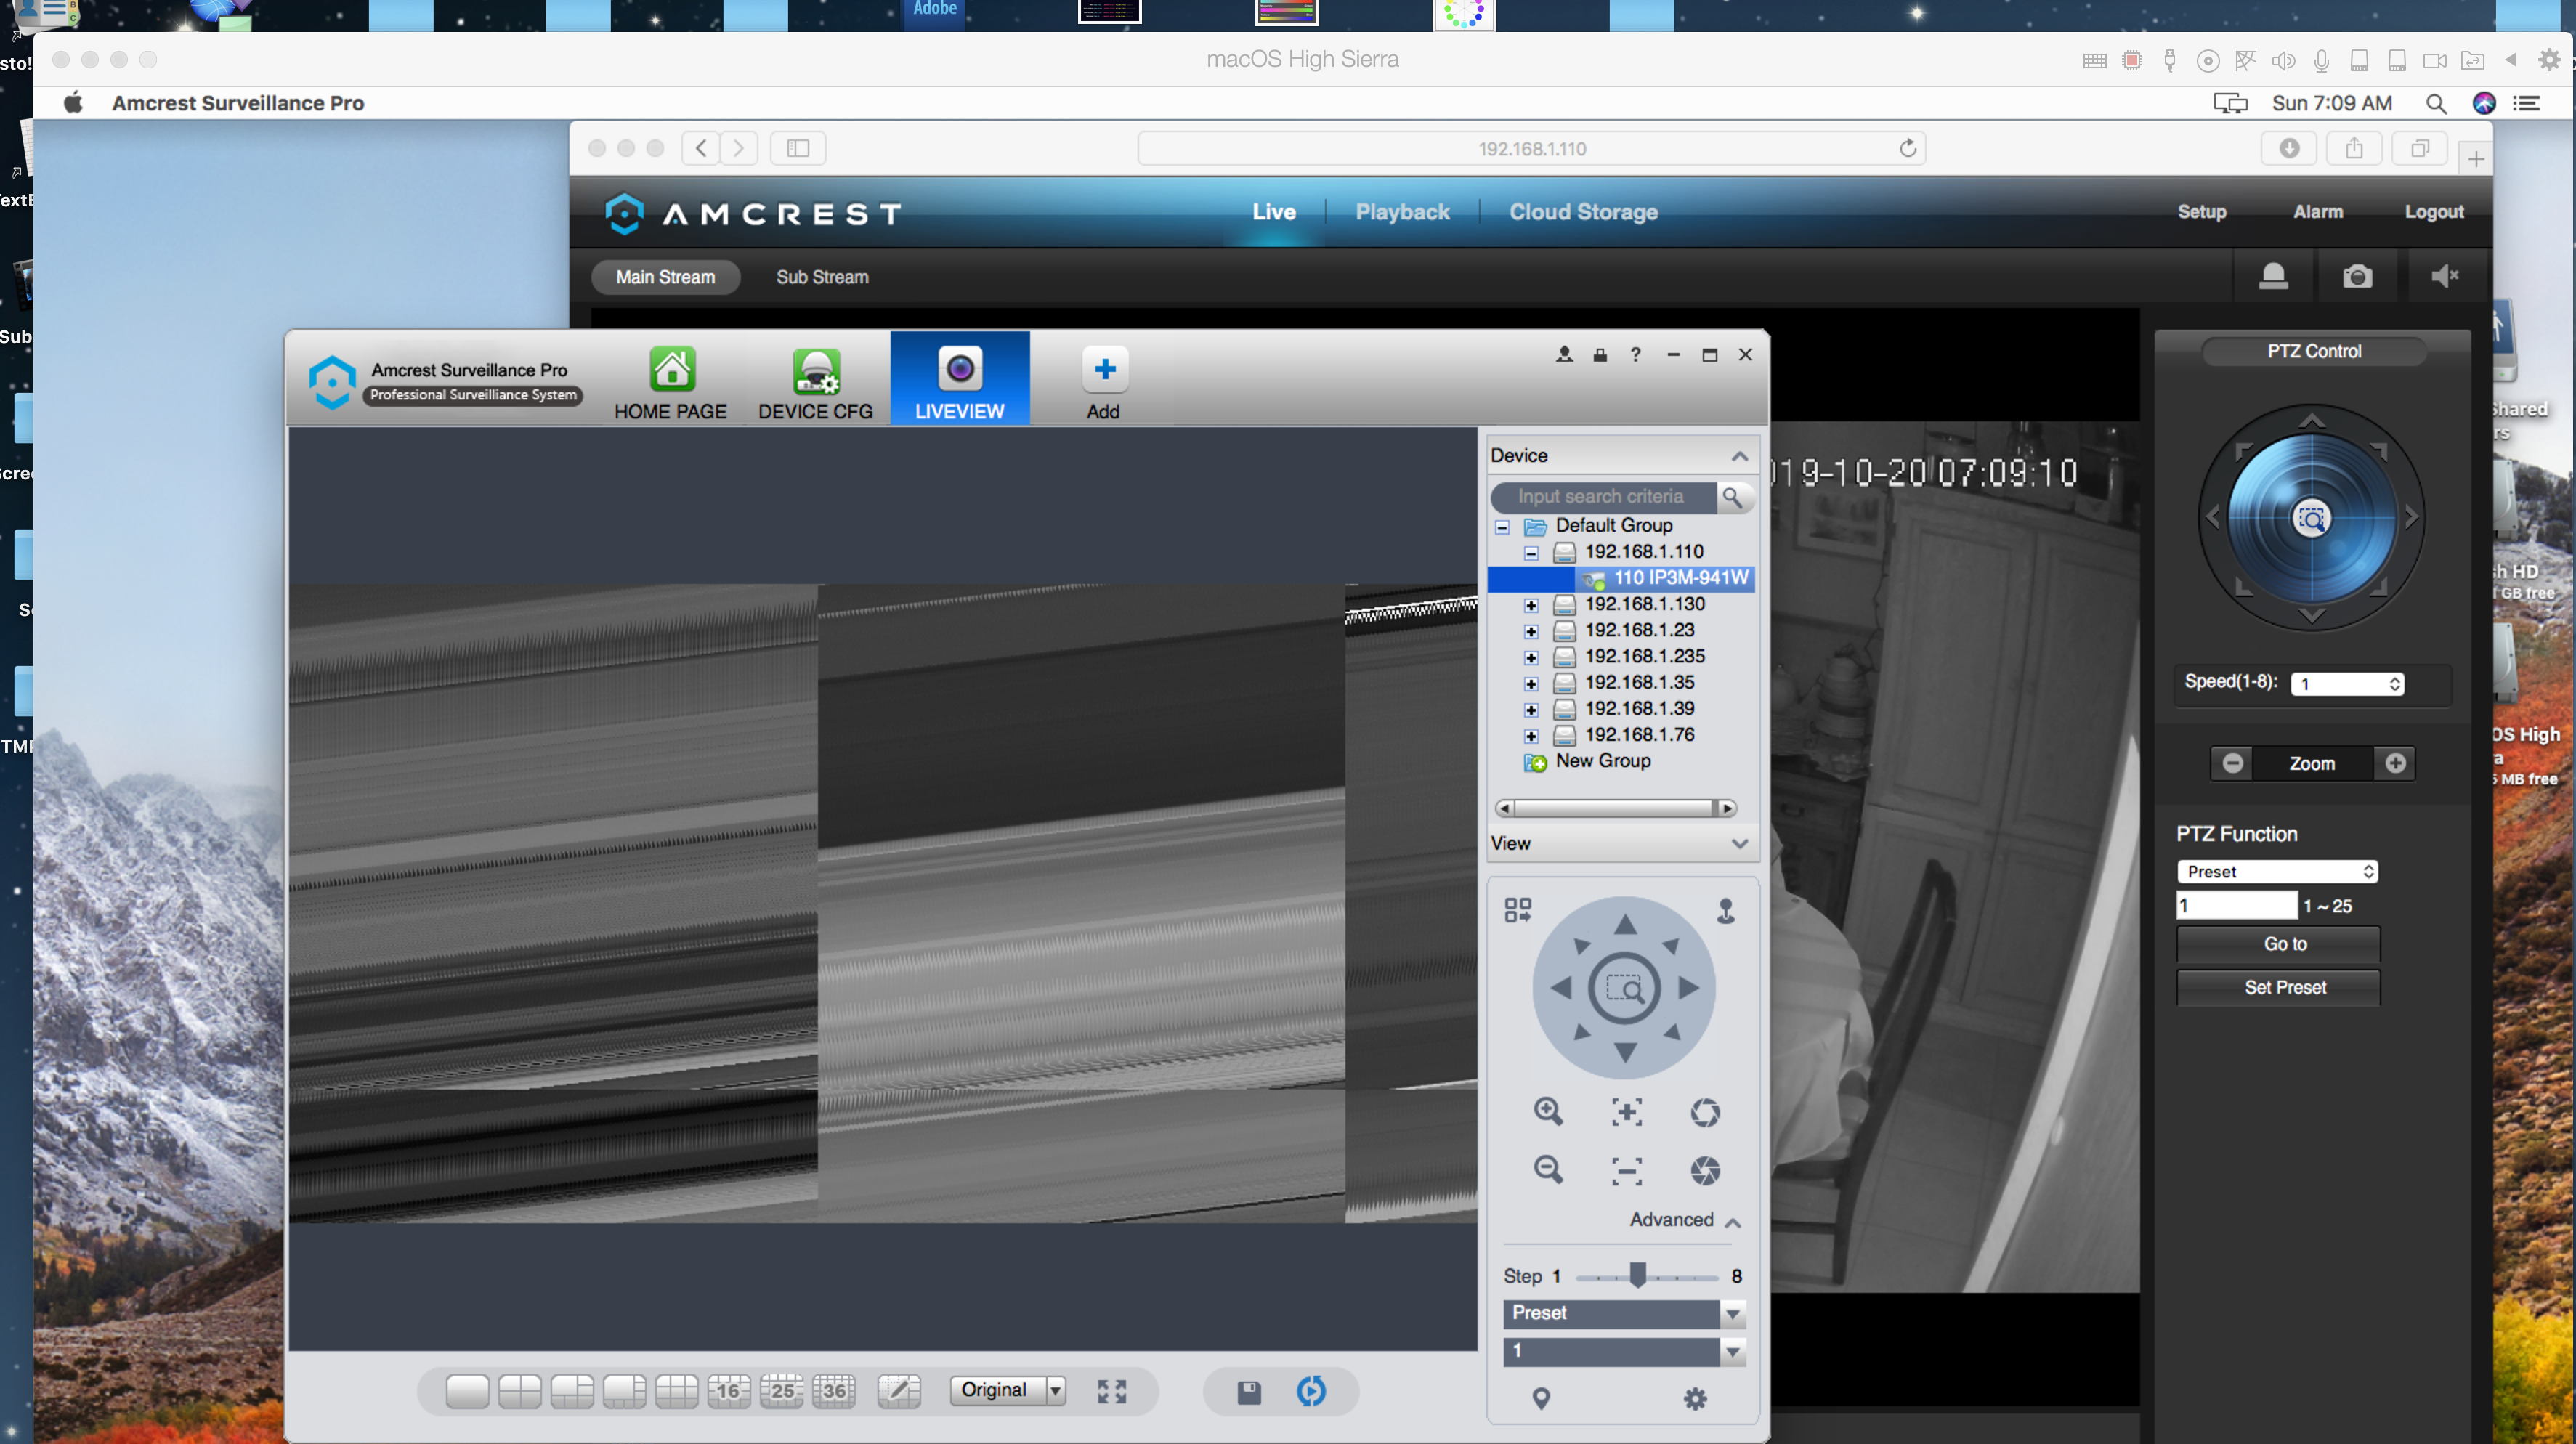Collapse Default Group tree node
Screen dimensions: 2576x1444
(x=1502, y=526)
